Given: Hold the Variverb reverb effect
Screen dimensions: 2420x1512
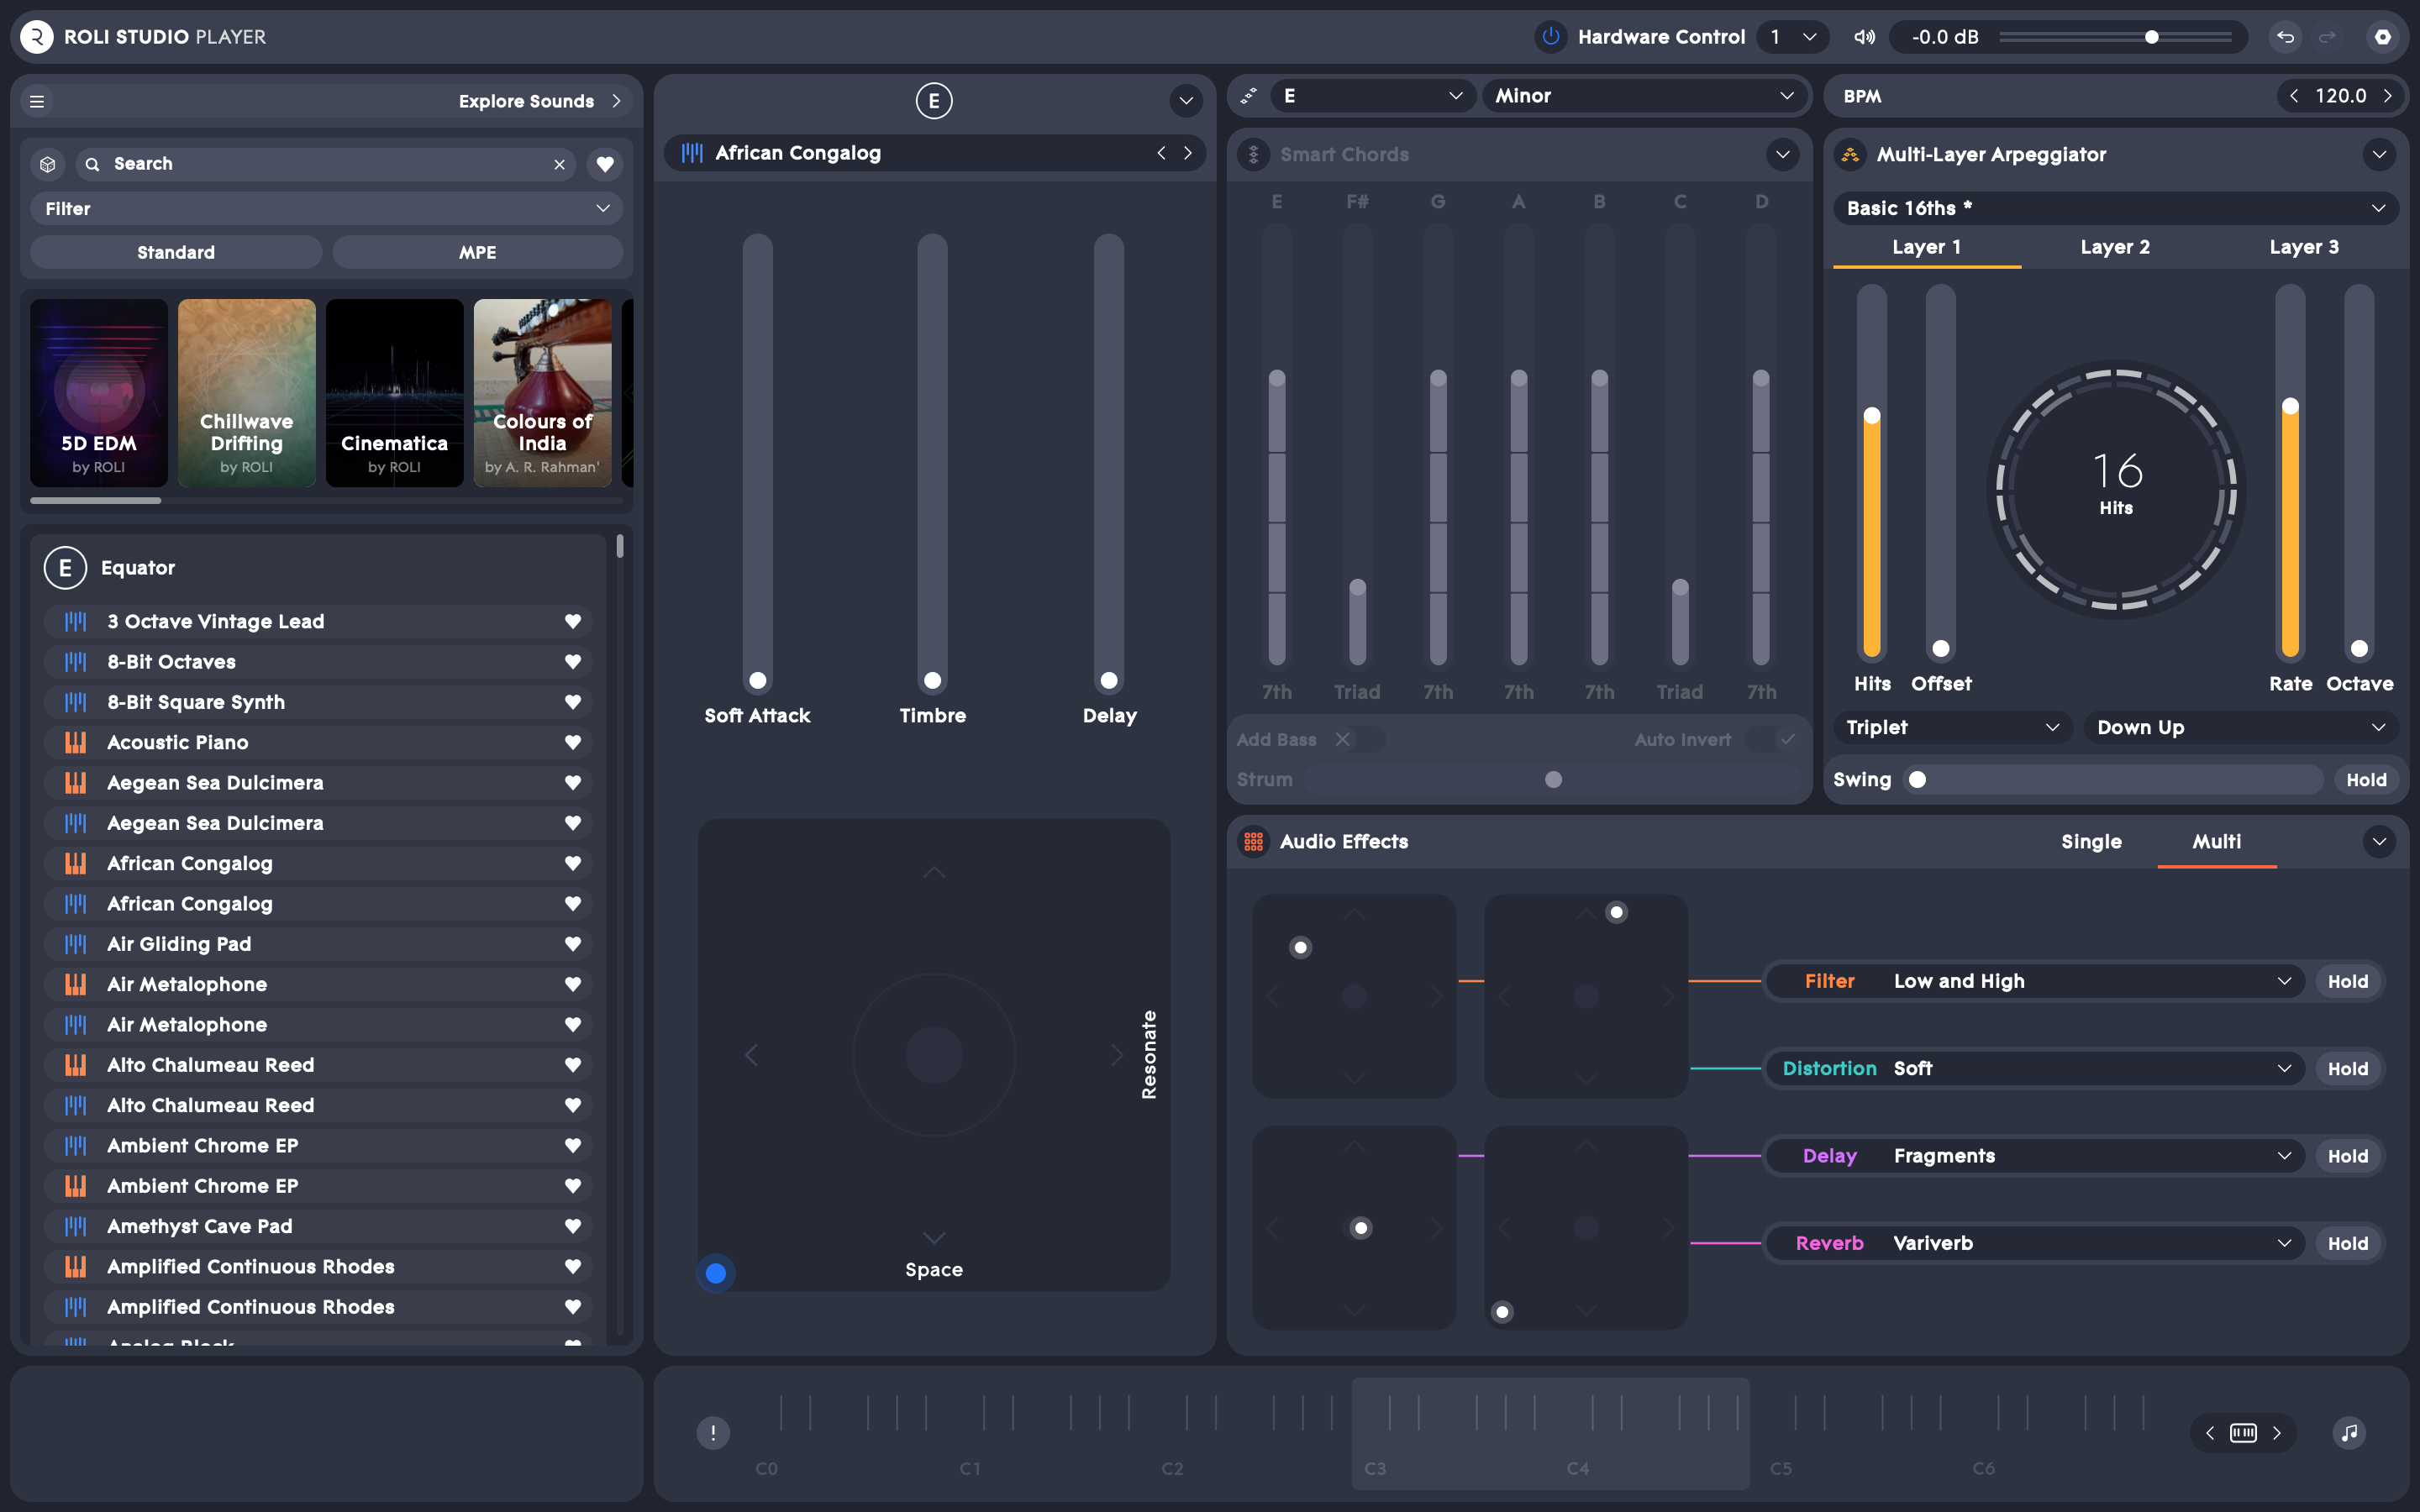Looking at the screenshot, I should [2348, 1243].
